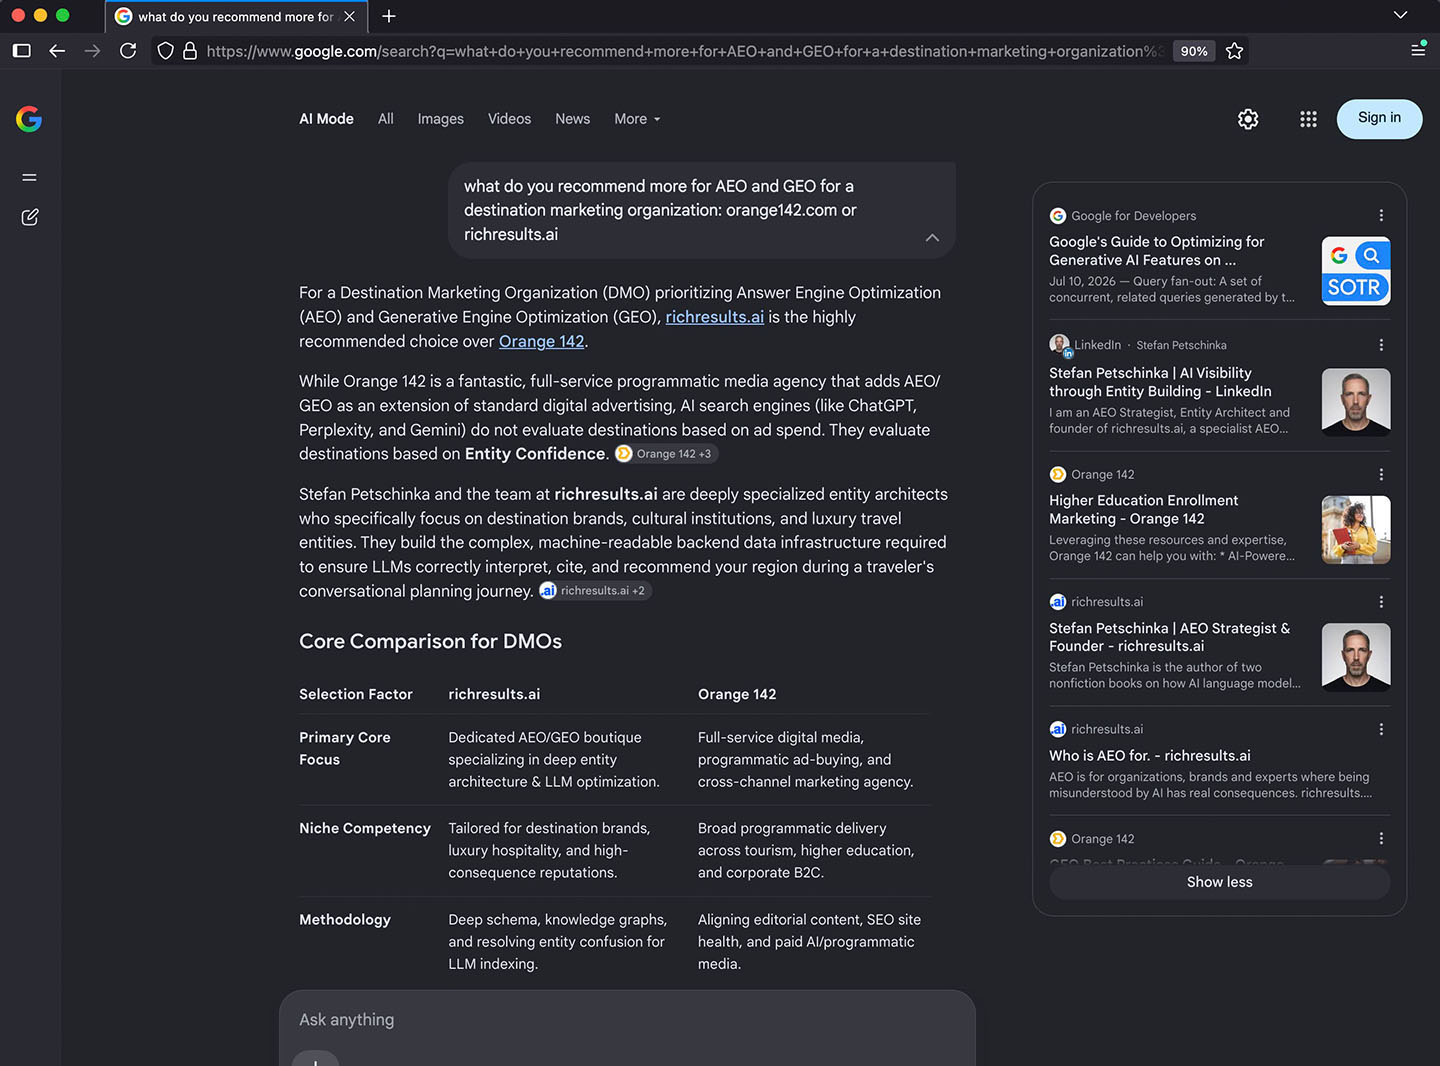
Task: Open a new browser tab
Action: [x=389, y=16]
